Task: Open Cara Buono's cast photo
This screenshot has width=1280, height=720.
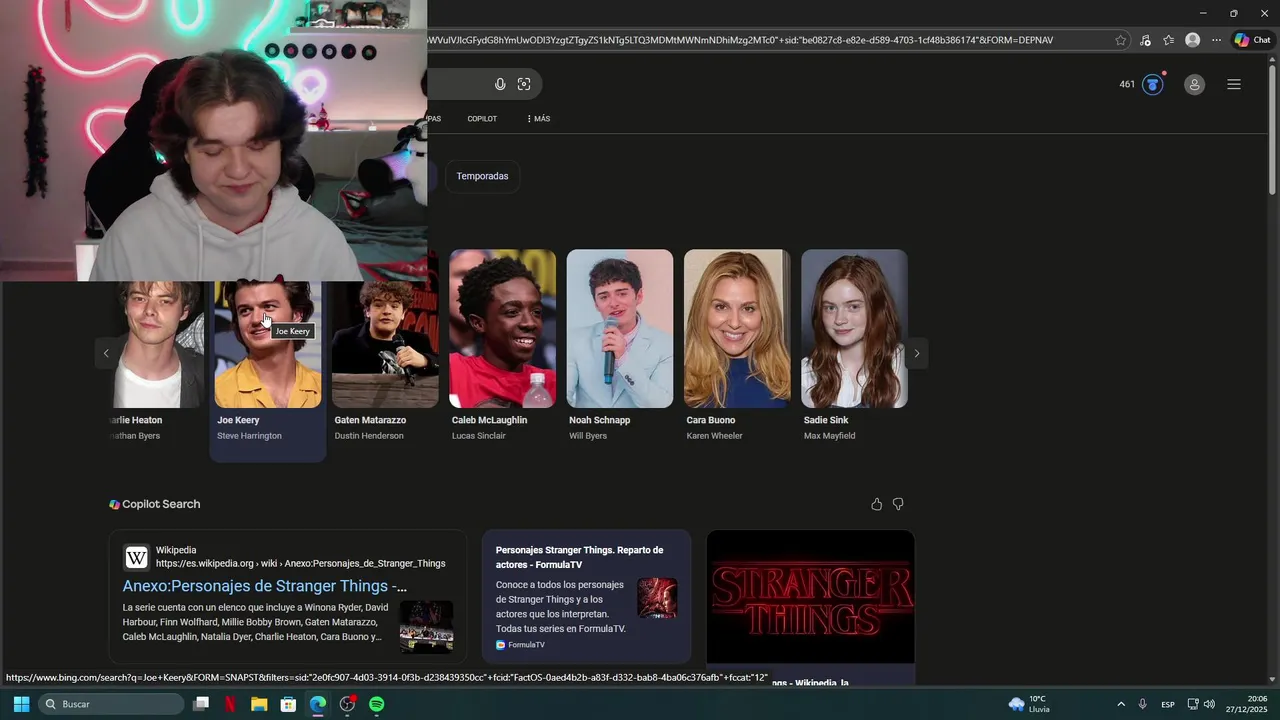Action: click(737, 329)
